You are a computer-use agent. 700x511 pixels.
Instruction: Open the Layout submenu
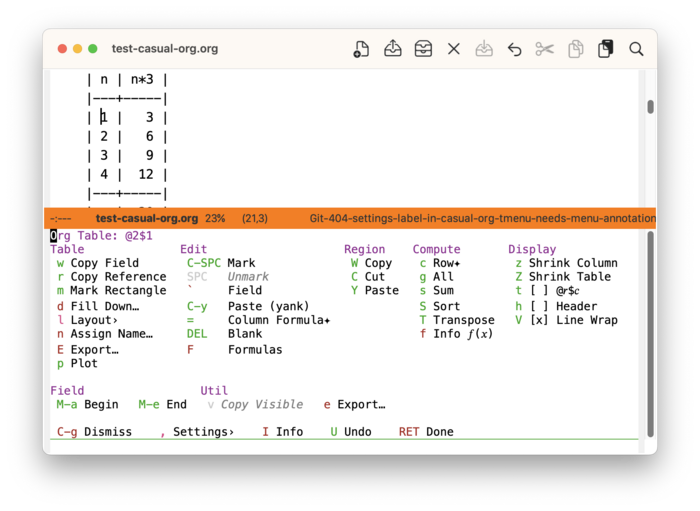[x=88, y=320]
